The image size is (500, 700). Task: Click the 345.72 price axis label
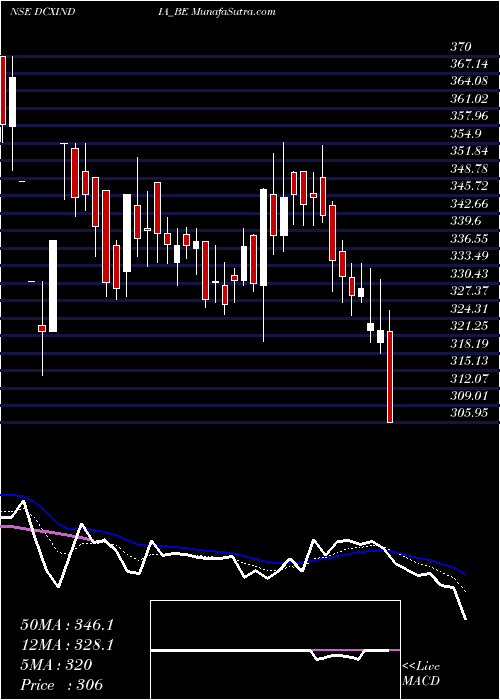468,187
